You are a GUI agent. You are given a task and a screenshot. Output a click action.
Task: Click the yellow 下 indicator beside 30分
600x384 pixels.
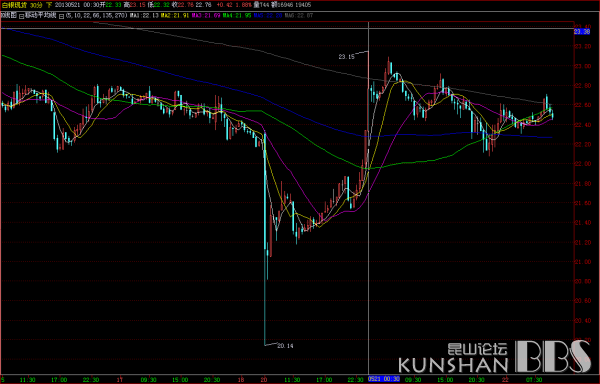pos(49,5)
